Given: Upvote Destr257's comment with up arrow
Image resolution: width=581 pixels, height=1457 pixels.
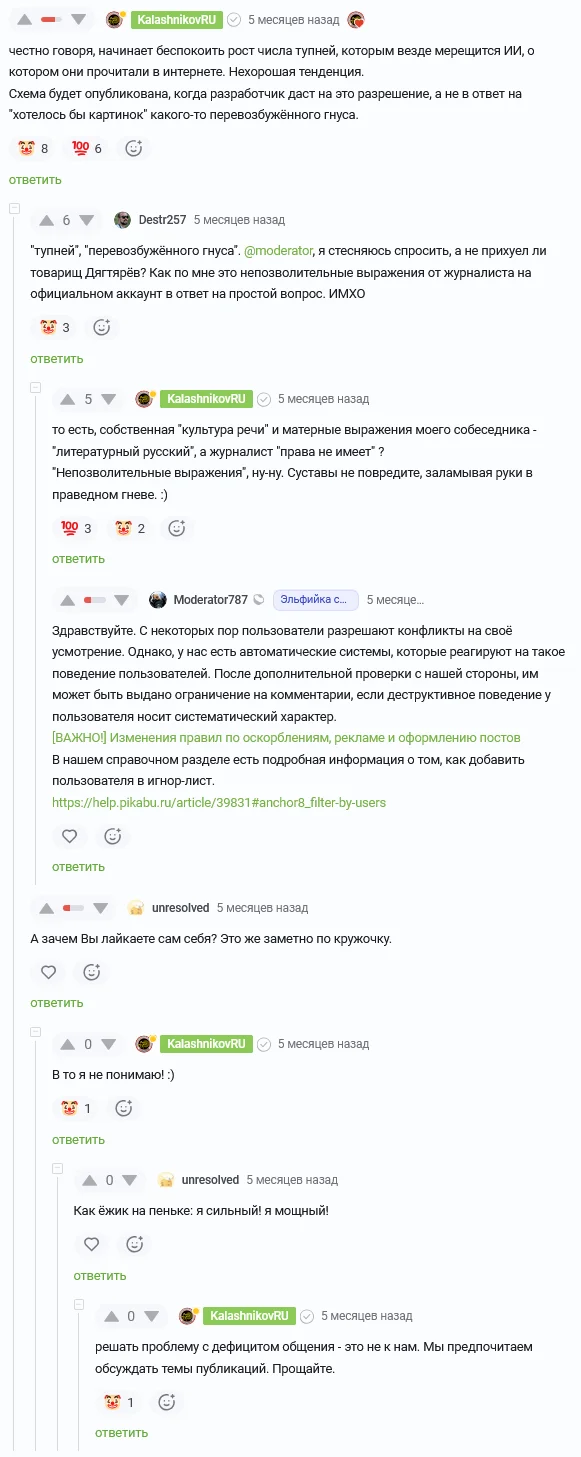Looking at the screenshot, I should (46, 220).
